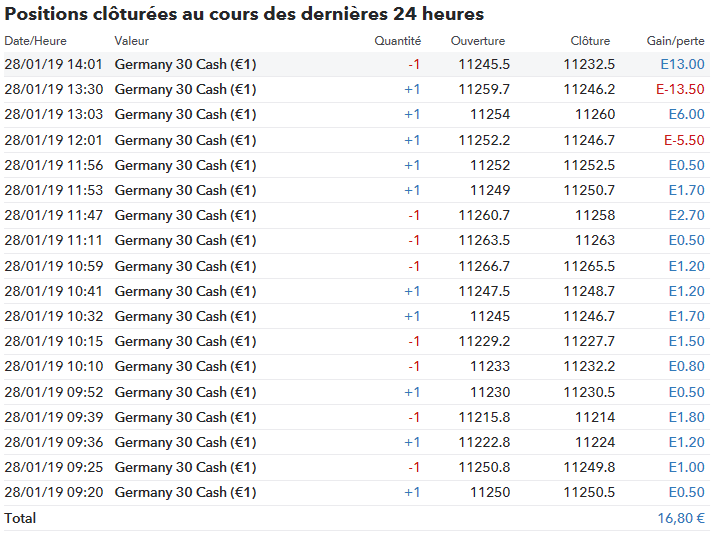
Task: Sort by the Ouverture column header
Action: coord(477,41)
